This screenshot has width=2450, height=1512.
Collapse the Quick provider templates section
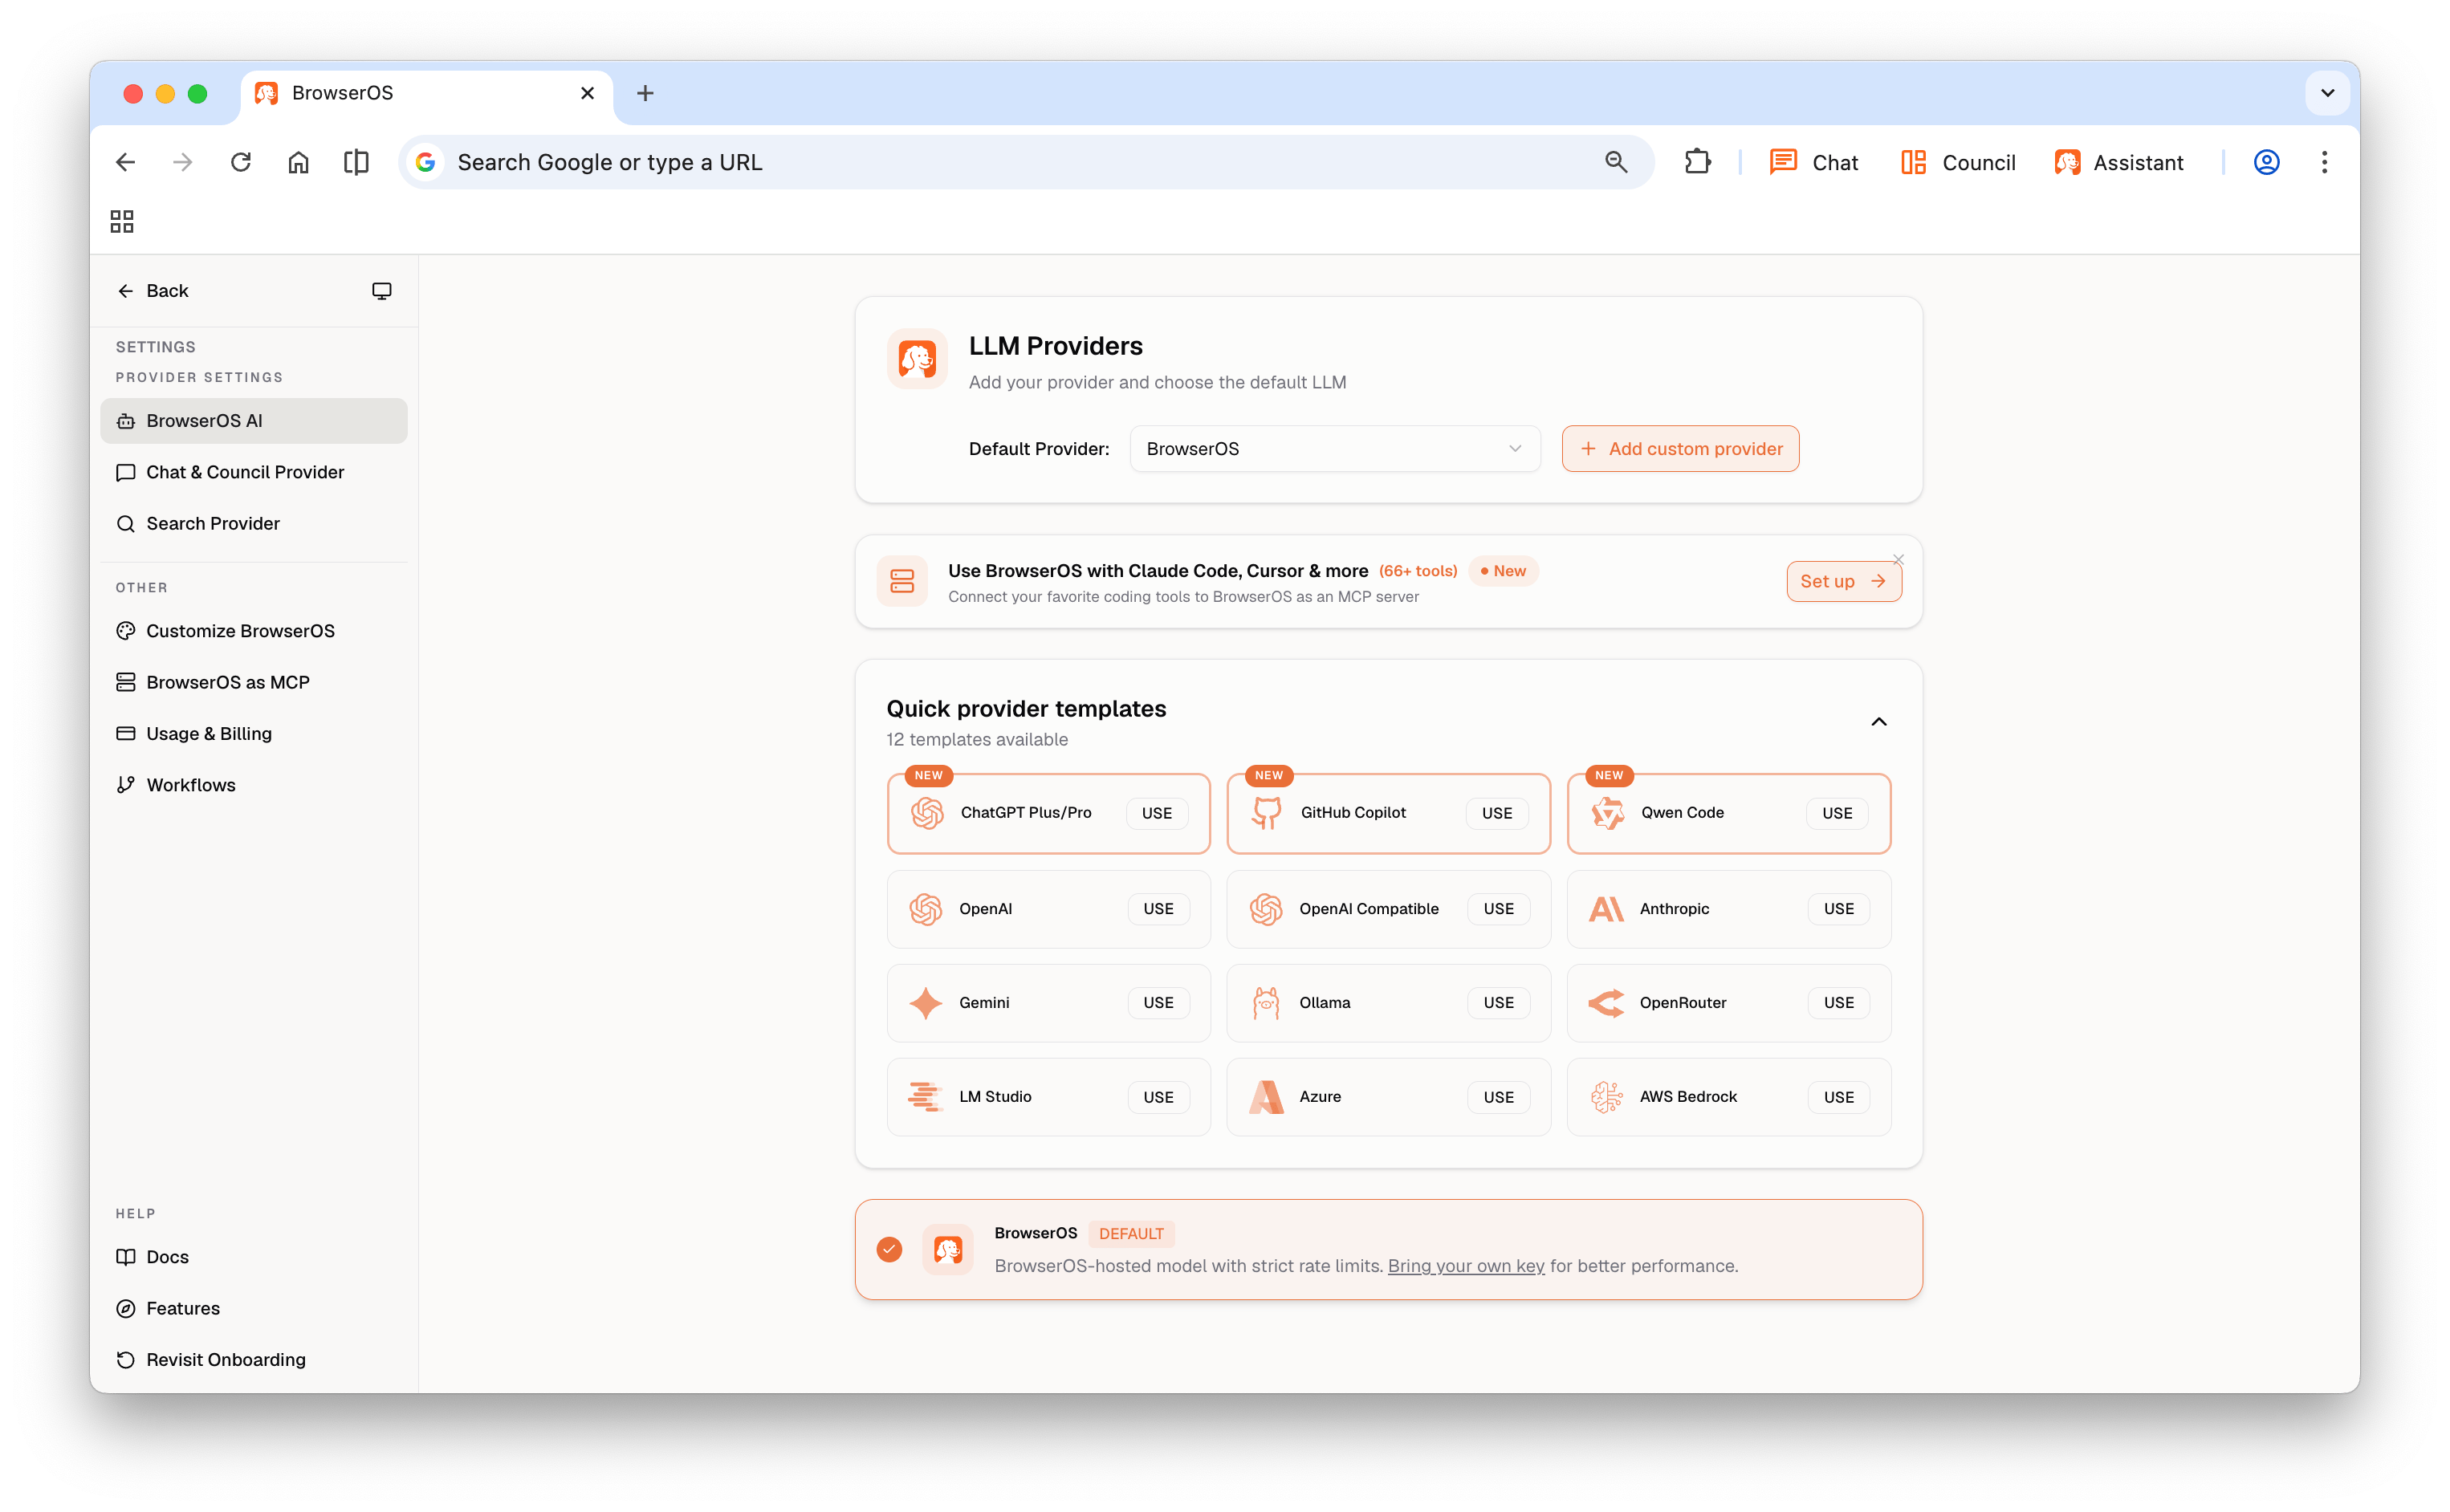tap(1878, 722)
